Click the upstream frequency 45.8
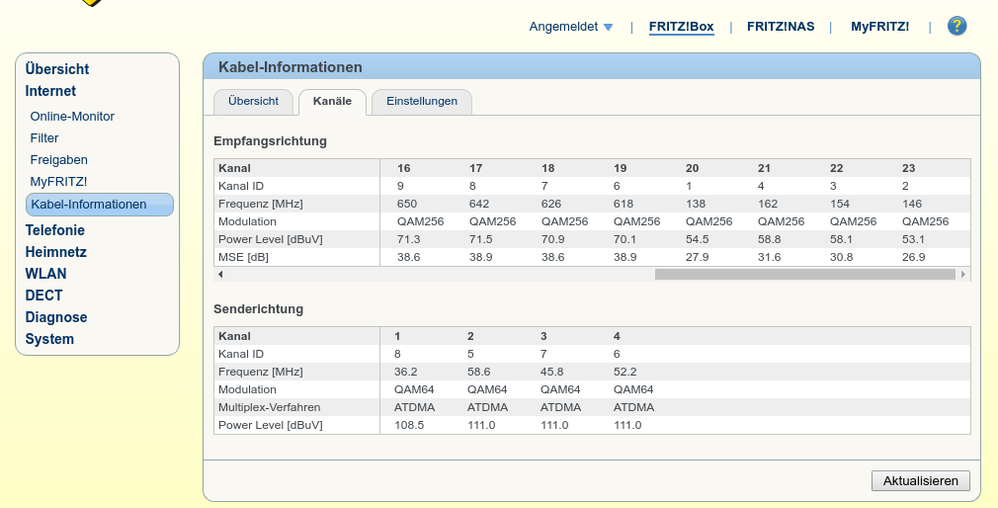The width and height of the screenshot is (998, 508). [552, 372]
